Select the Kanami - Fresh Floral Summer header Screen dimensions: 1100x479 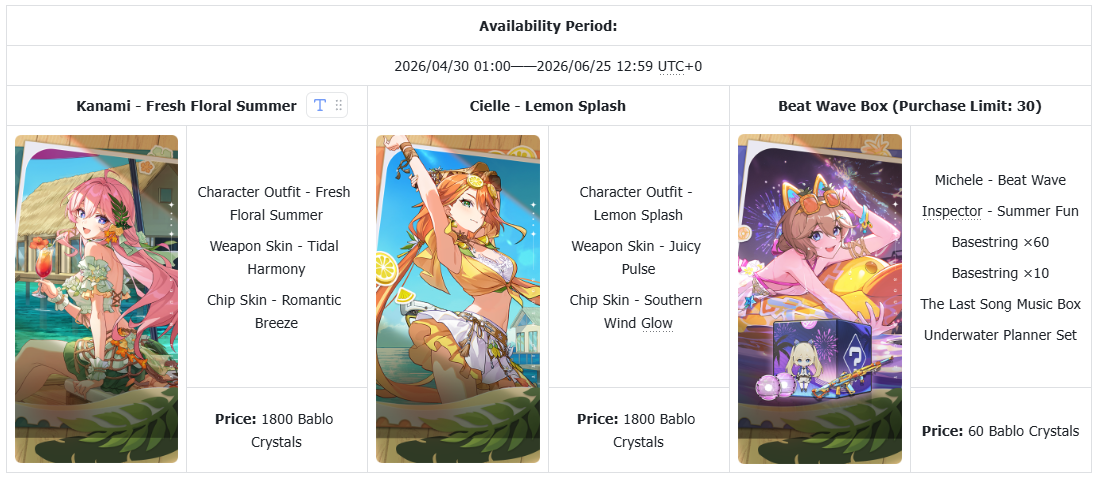click(186, 106)
